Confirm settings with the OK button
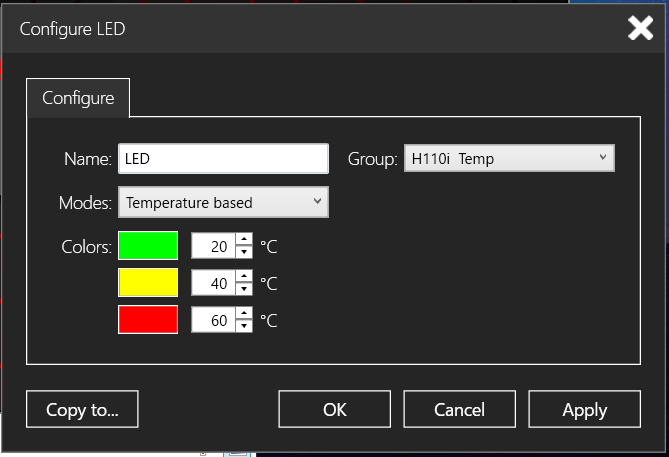Screen dimensions: 669x457 [x=334, y=409]
